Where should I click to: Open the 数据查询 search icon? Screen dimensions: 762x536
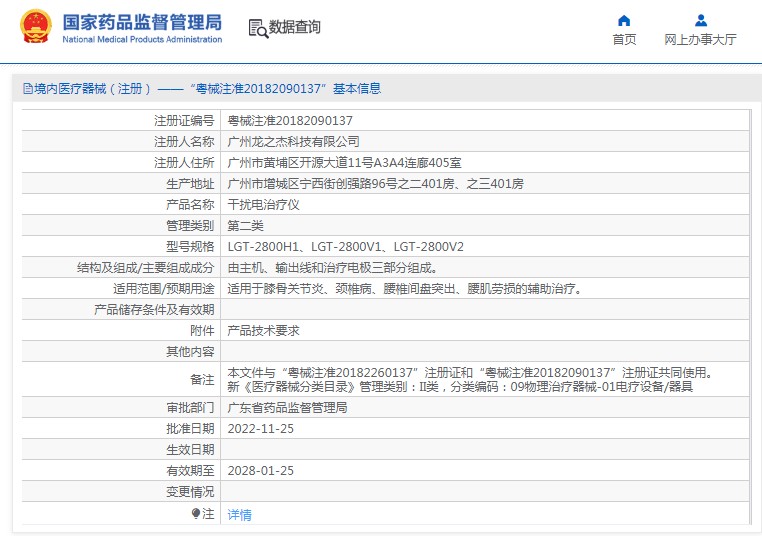click(258, 28)
